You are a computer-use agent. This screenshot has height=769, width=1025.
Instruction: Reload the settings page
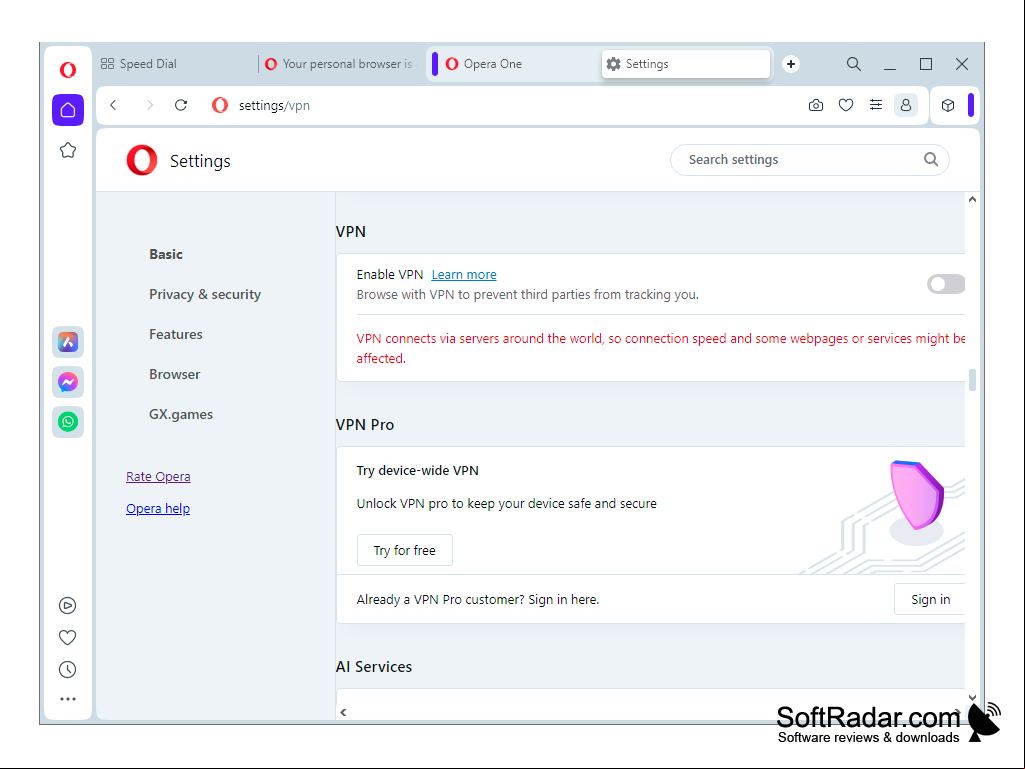pyautogui.click(x=181, y=105)
